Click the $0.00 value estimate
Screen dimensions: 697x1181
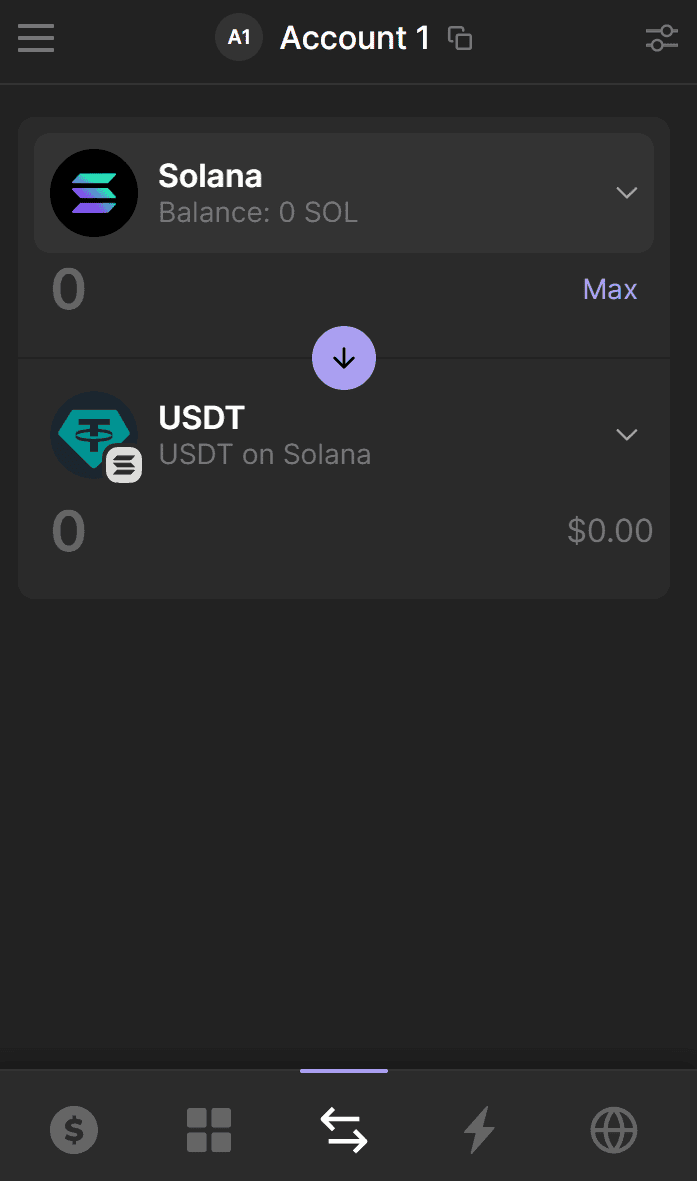[x=610, y=531]
